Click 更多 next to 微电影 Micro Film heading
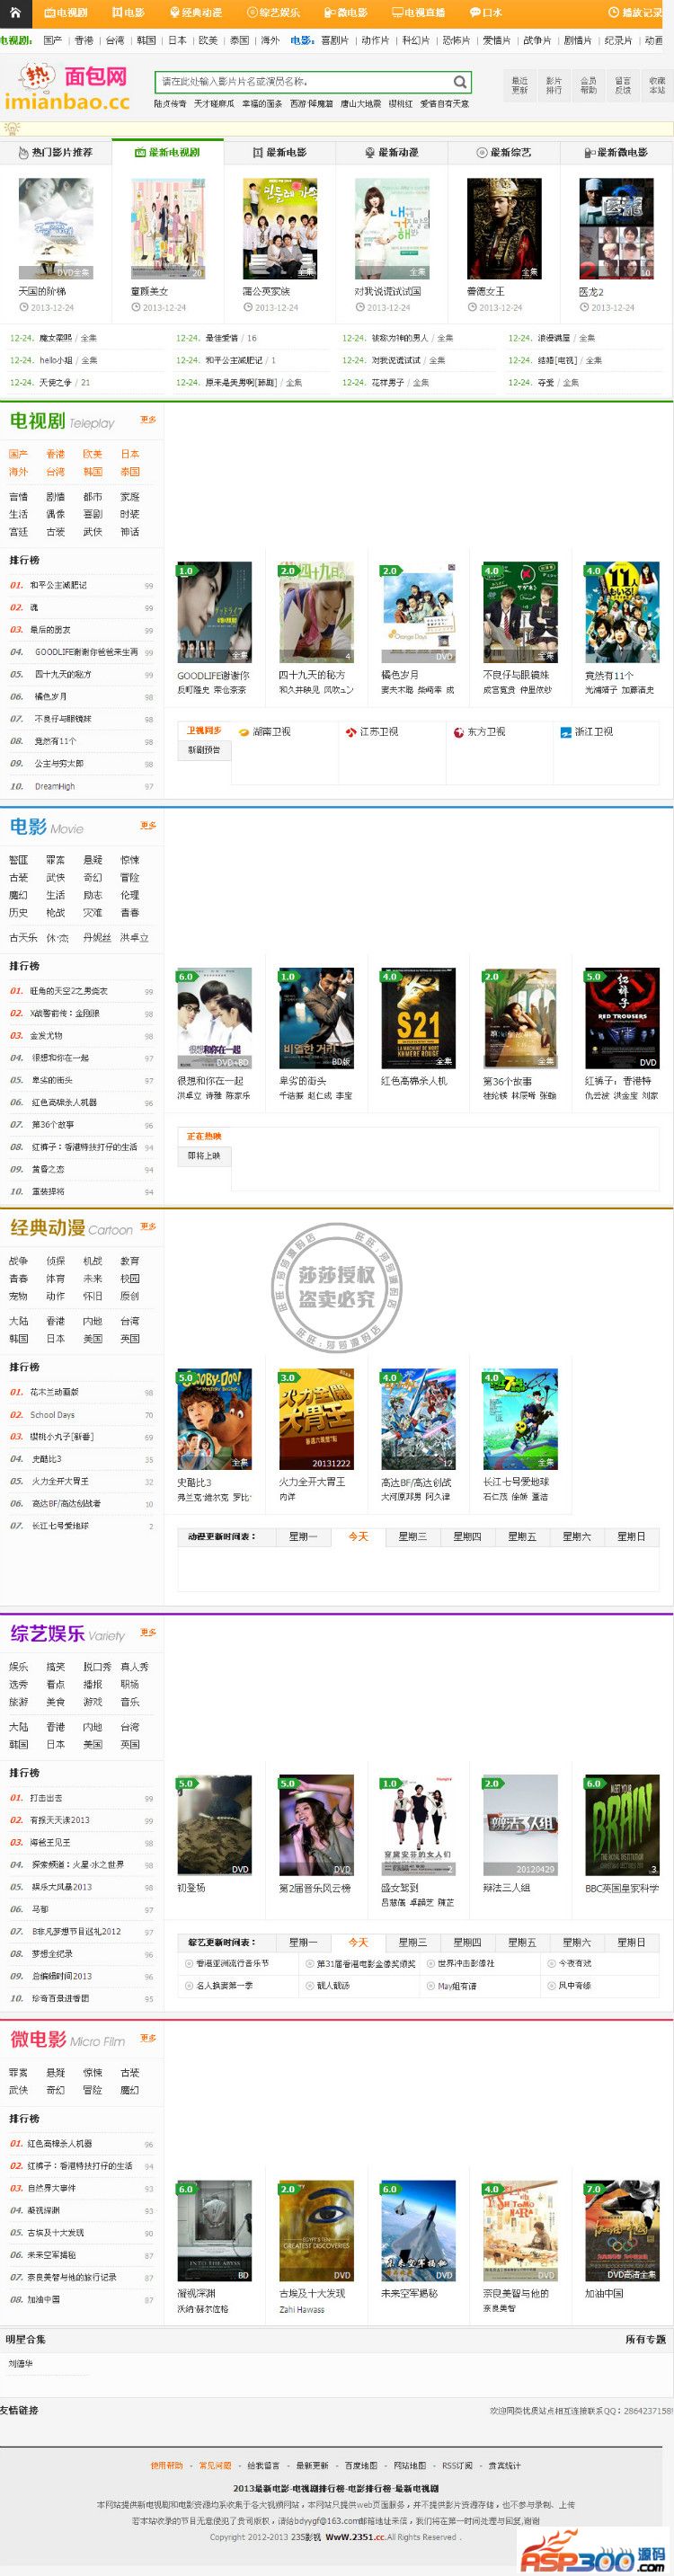Screen dimensions: 674x2576 click(x=148, y=2038)
